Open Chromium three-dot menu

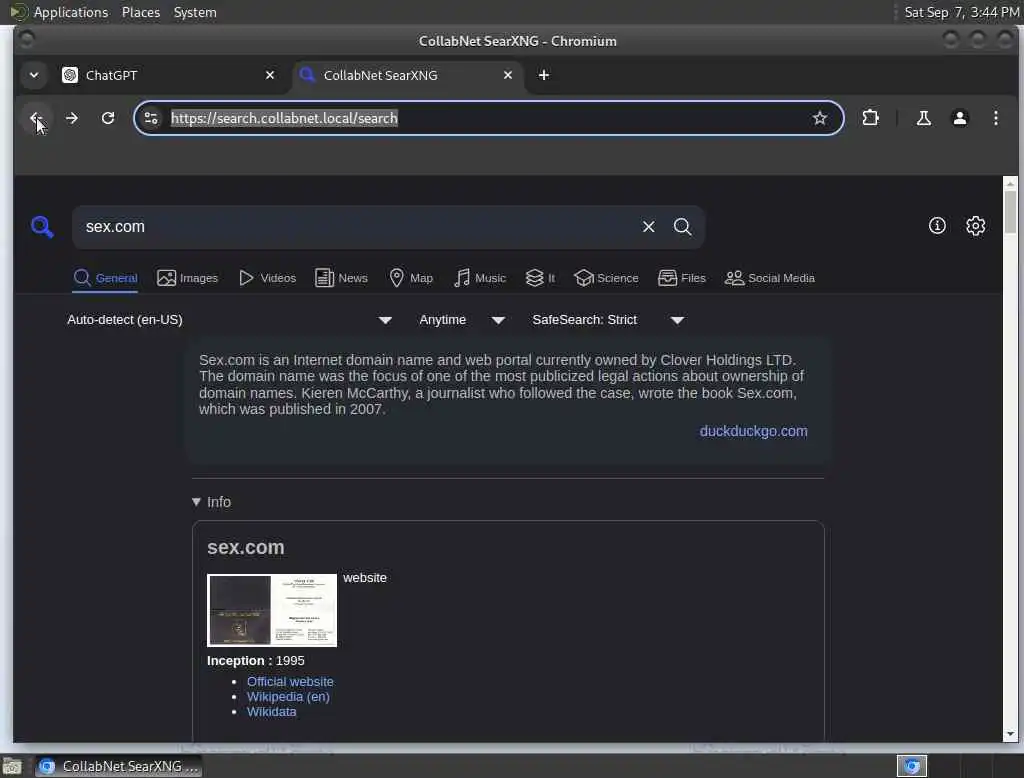pos(996,118)
